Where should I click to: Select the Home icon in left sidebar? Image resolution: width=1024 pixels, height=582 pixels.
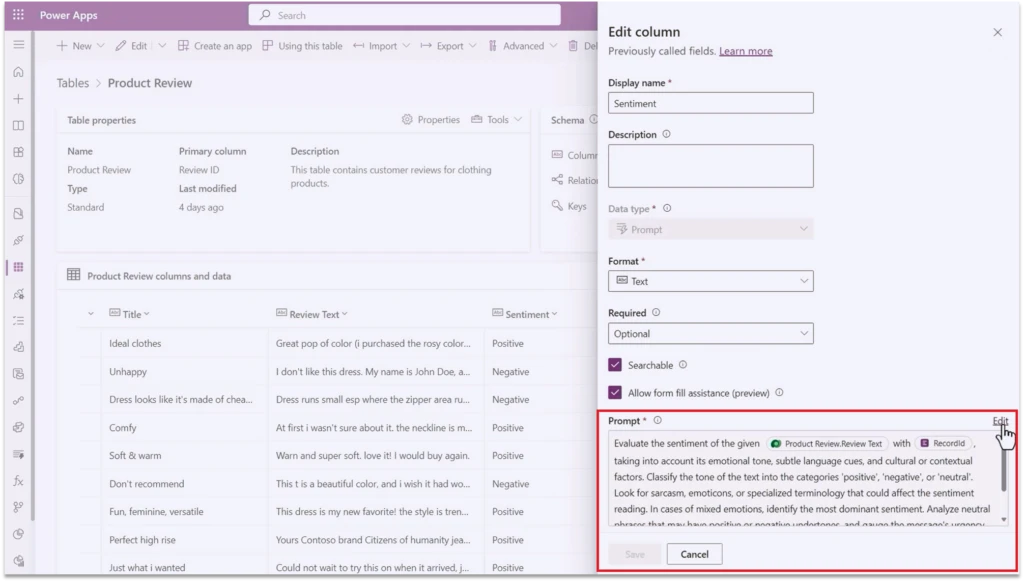pyautogui.click(x=18, y=72)
